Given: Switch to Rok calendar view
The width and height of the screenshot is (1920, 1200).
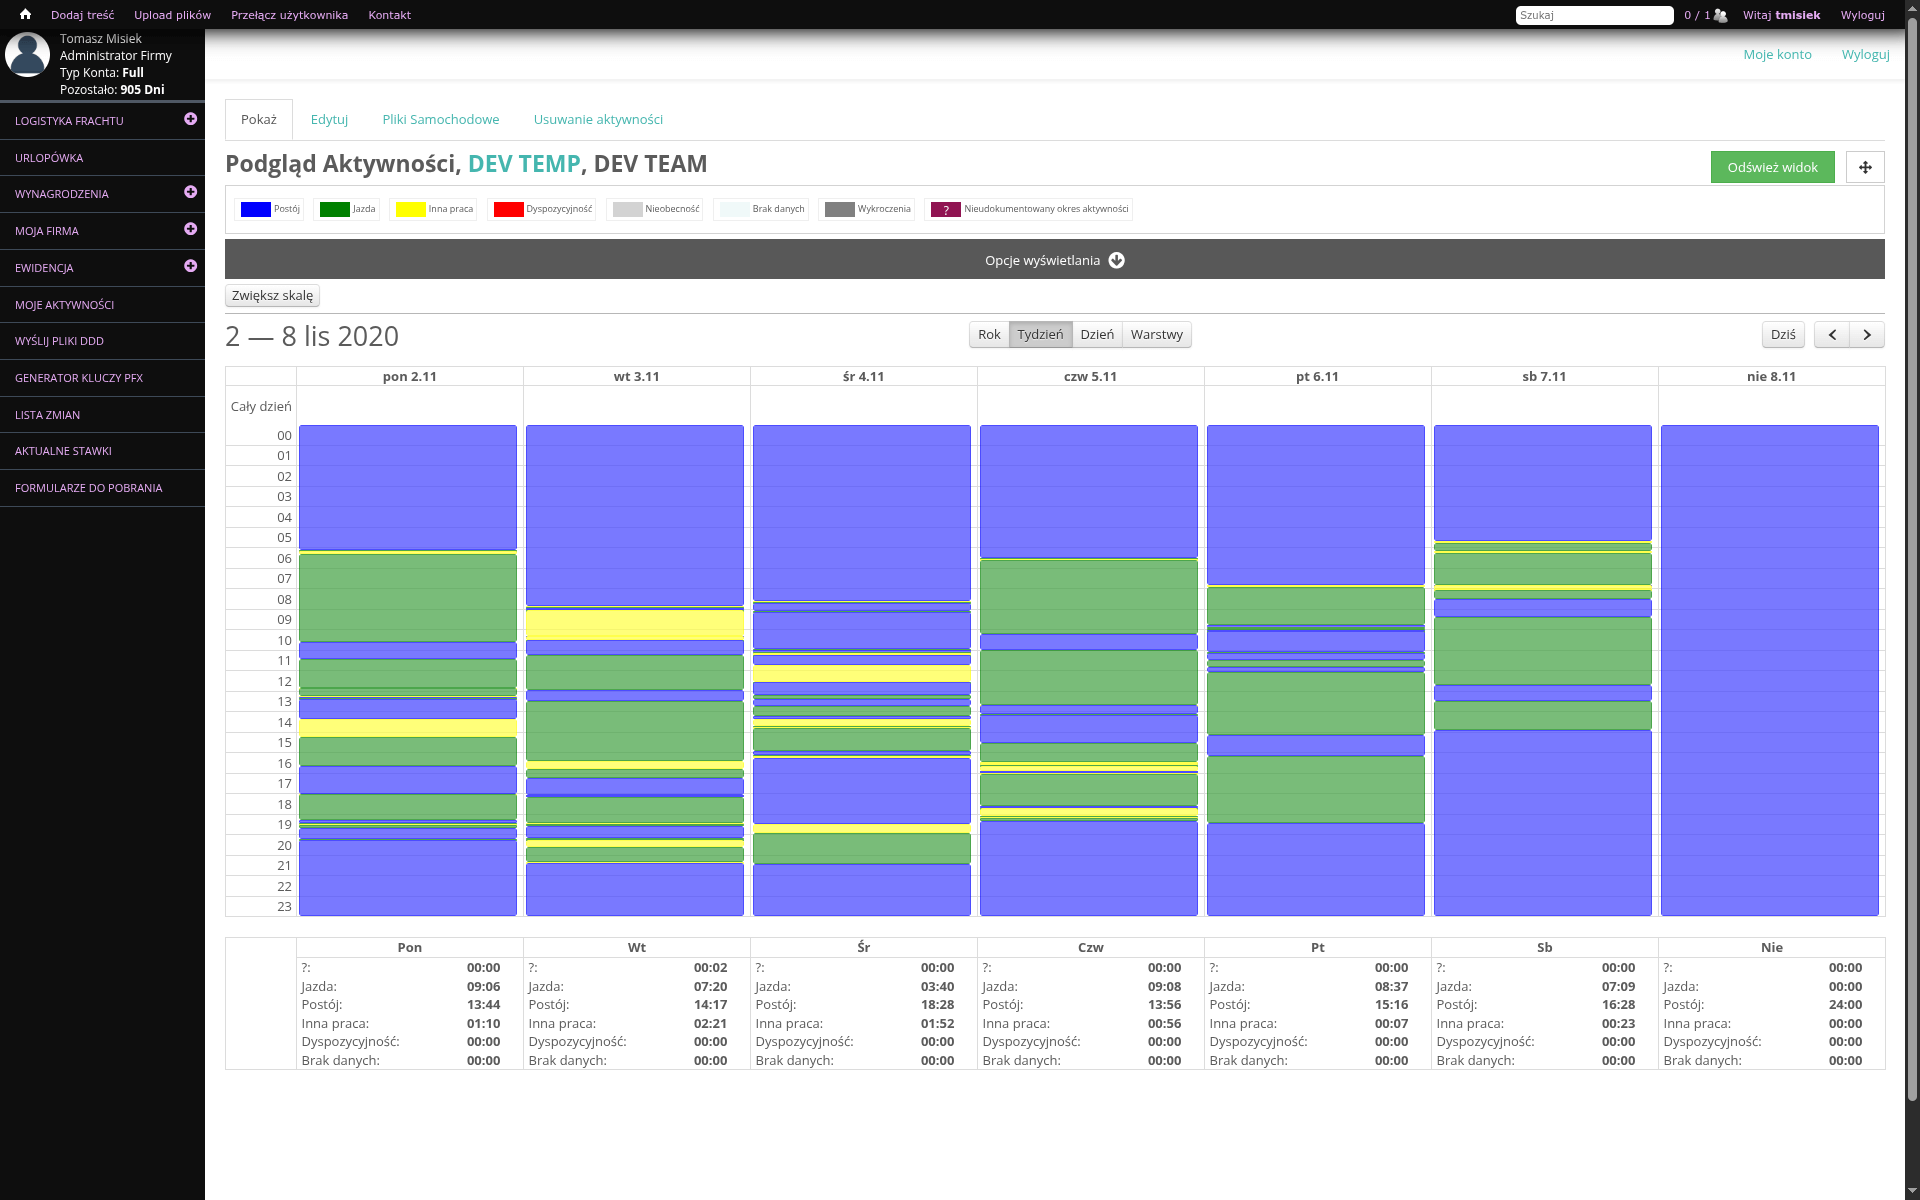Looking at the screenshot, I should [x=989, y=335].
